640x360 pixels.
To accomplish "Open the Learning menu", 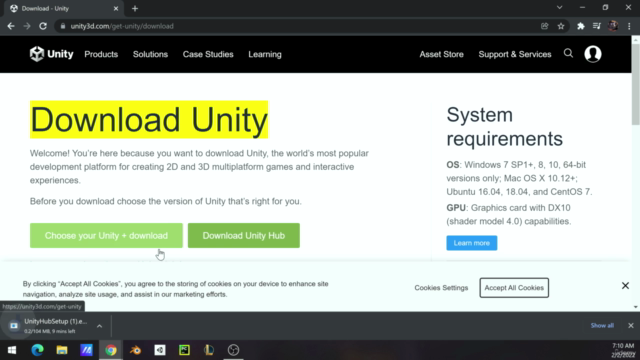I will tap(265, 54).
